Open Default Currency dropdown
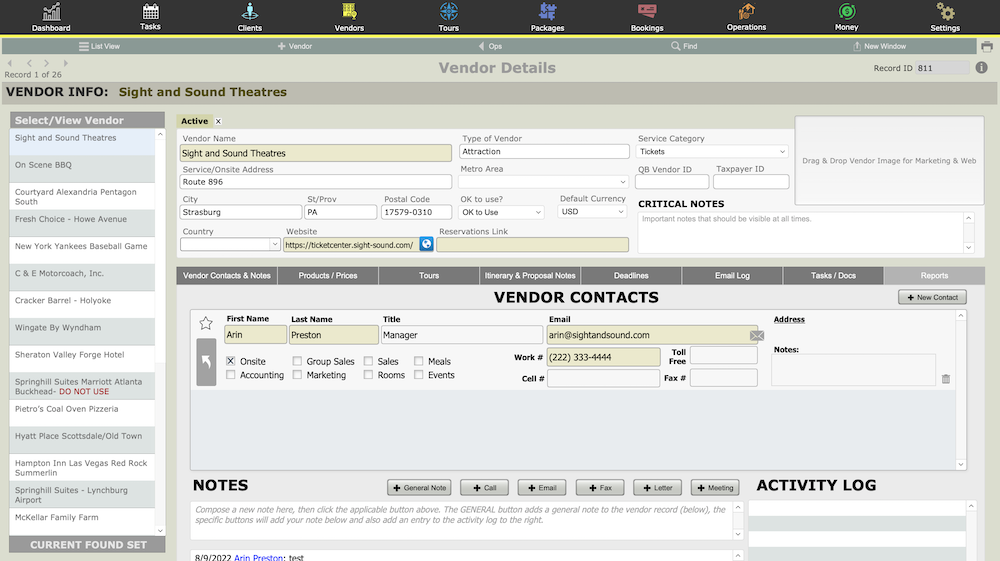Viewport: 1000px width, 561px height. point(592,212)
